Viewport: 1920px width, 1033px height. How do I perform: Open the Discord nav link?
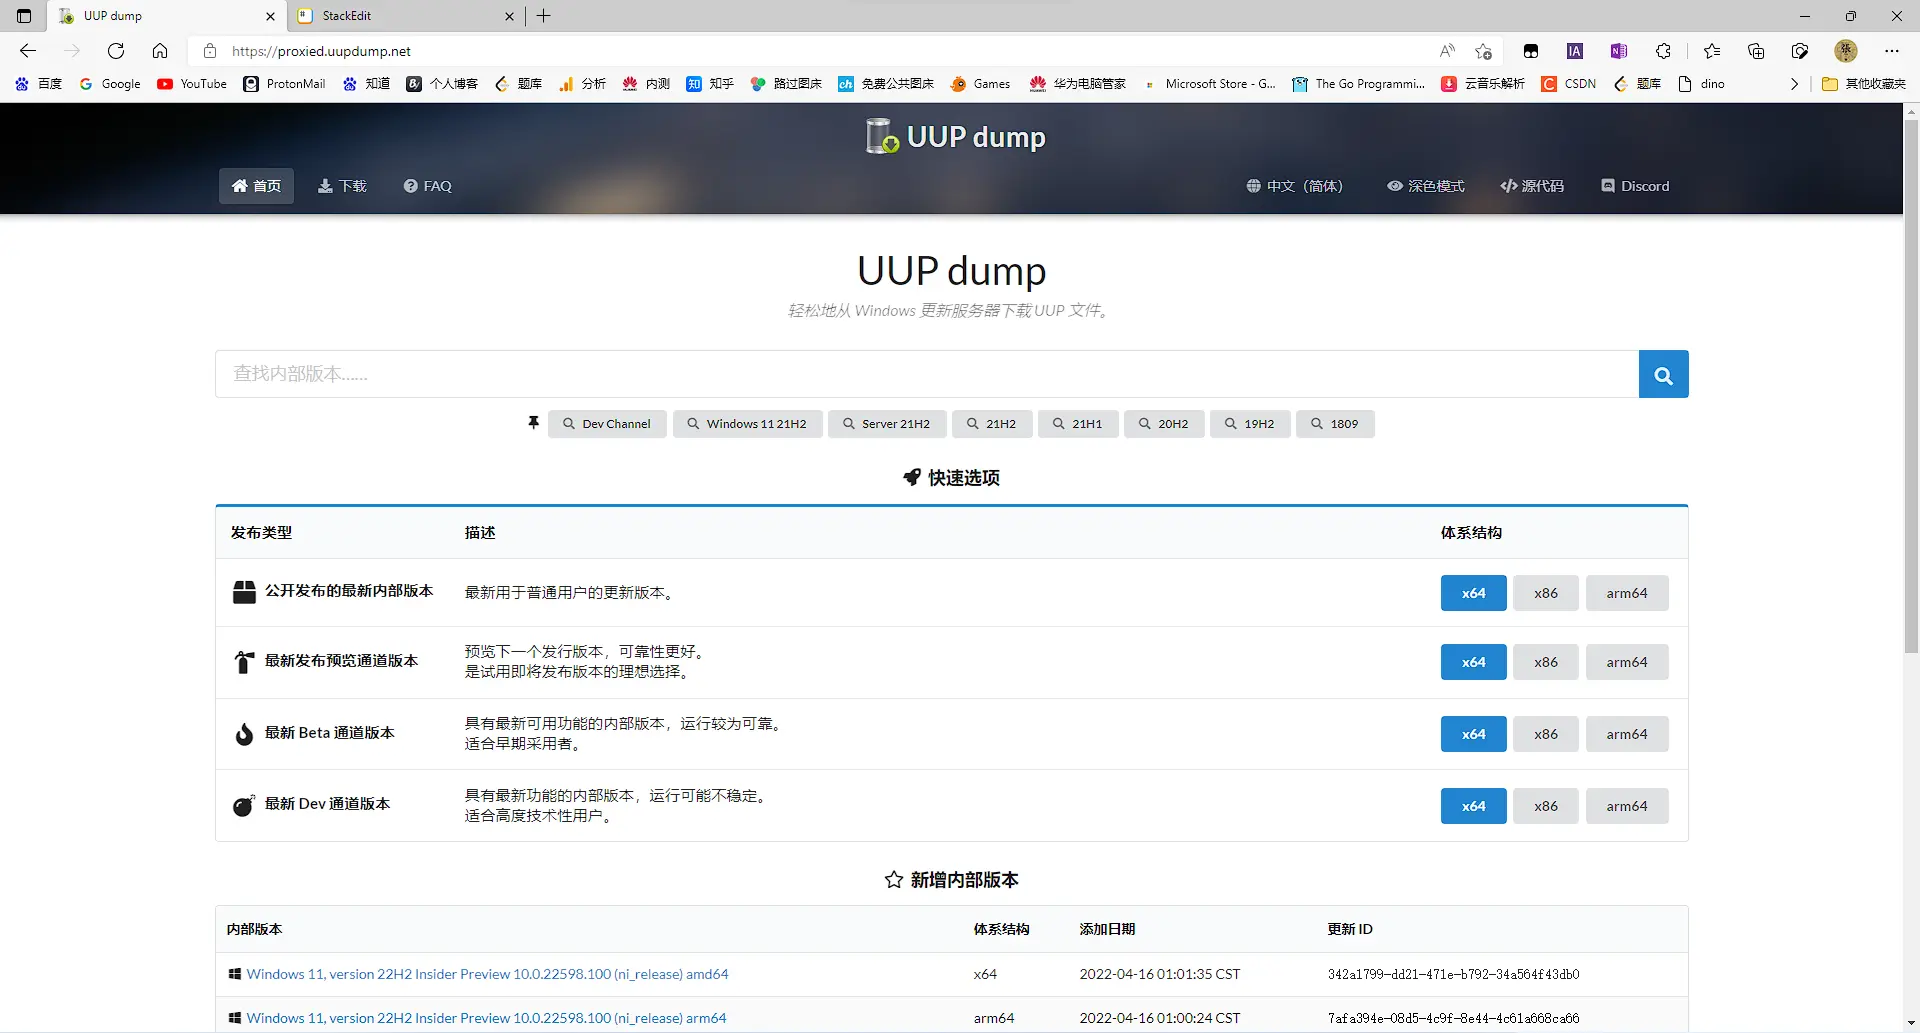click(1635, 186)
